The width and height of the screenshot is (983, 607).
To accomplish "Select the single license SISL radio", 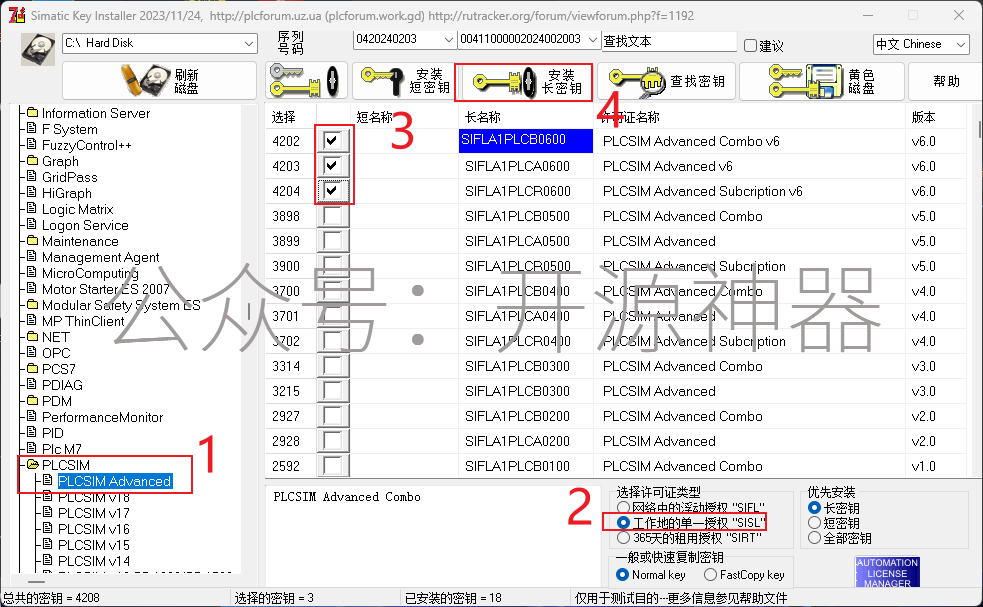I will click(623, 522).
